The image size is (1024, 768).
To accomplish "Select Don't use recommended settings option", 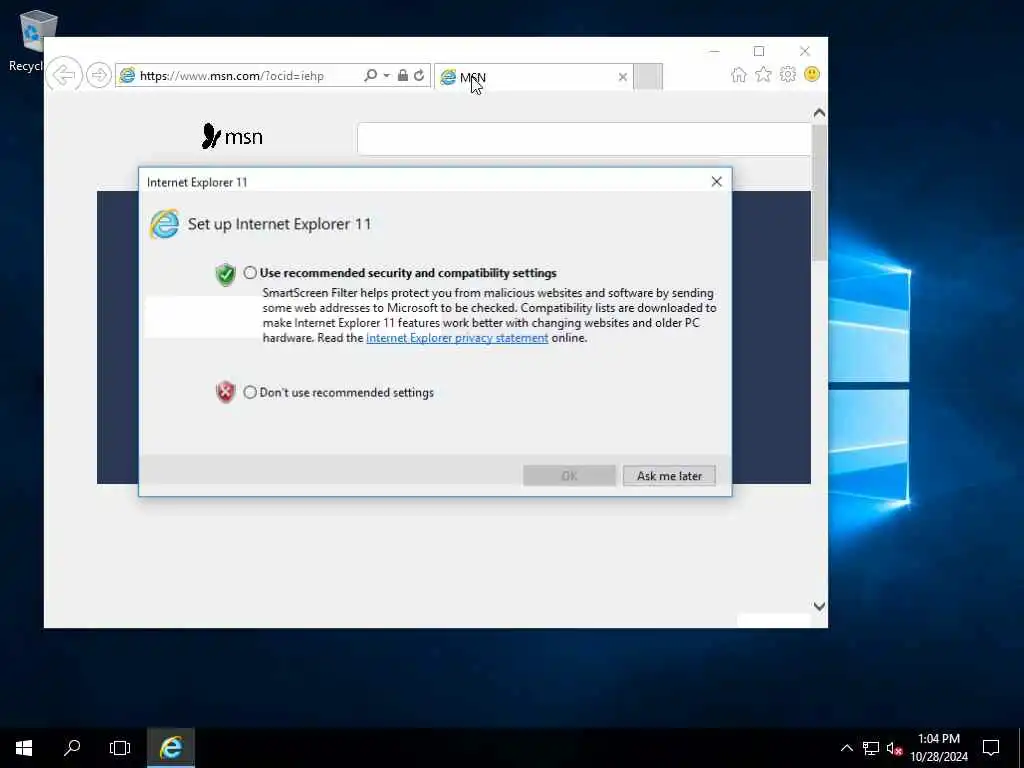I will pos(250,392).
